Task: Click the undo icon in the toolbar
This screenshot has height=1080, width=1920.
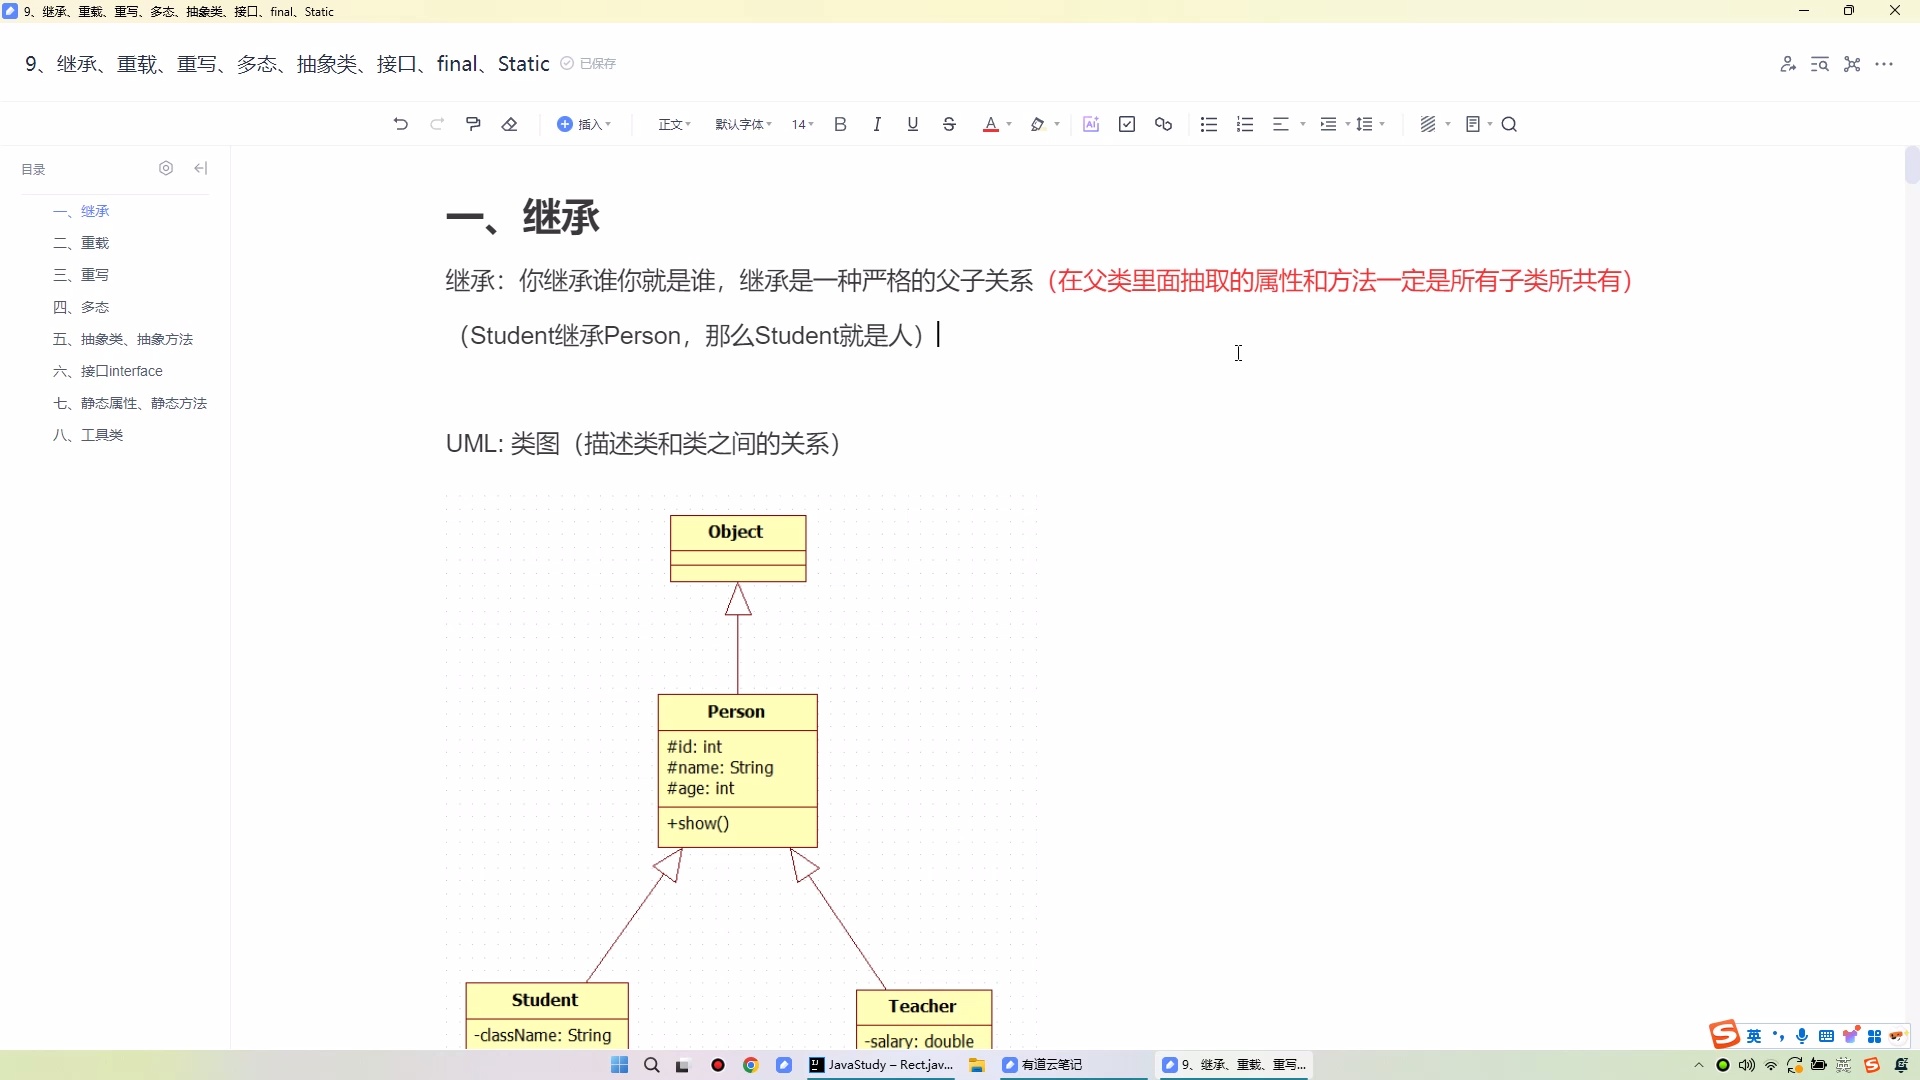Action: pos(400,123)
